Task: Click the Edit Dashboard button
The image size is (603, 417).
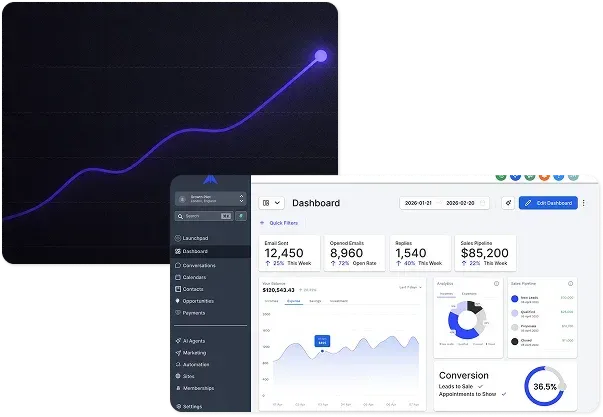Action: (548, 203)
